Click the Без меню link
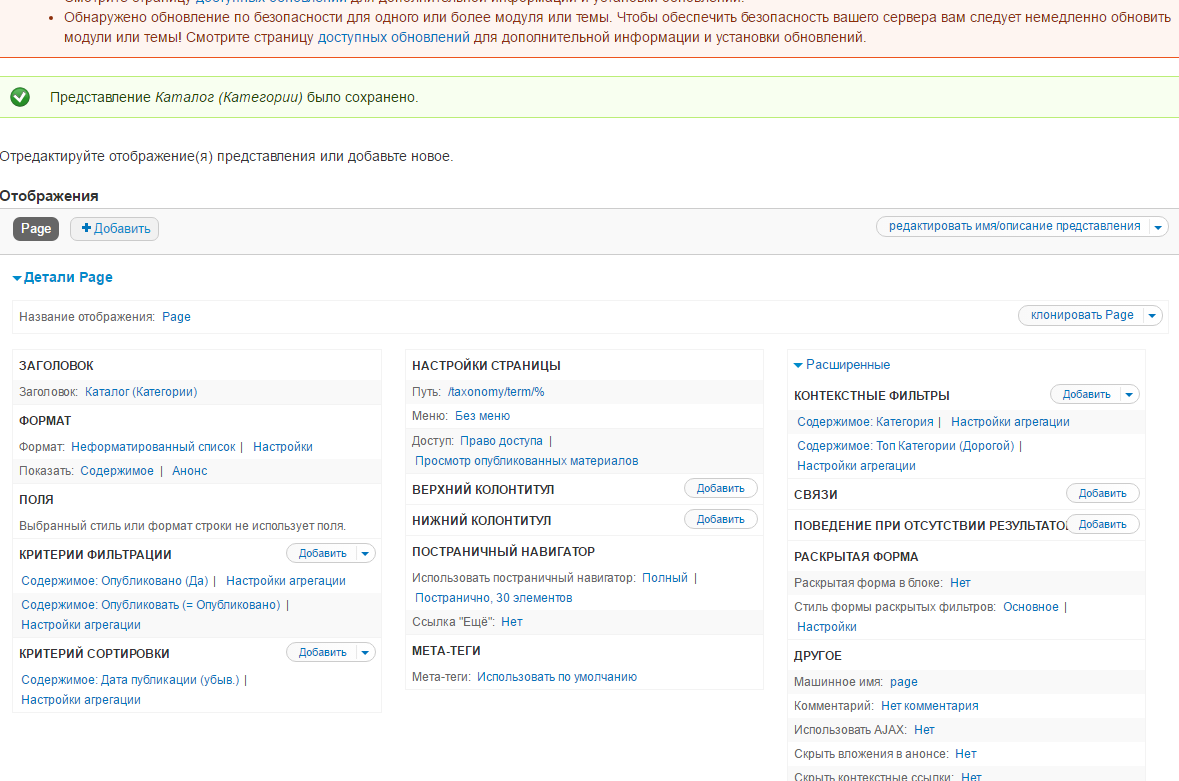1179x781 pixels. coord(482,416)
